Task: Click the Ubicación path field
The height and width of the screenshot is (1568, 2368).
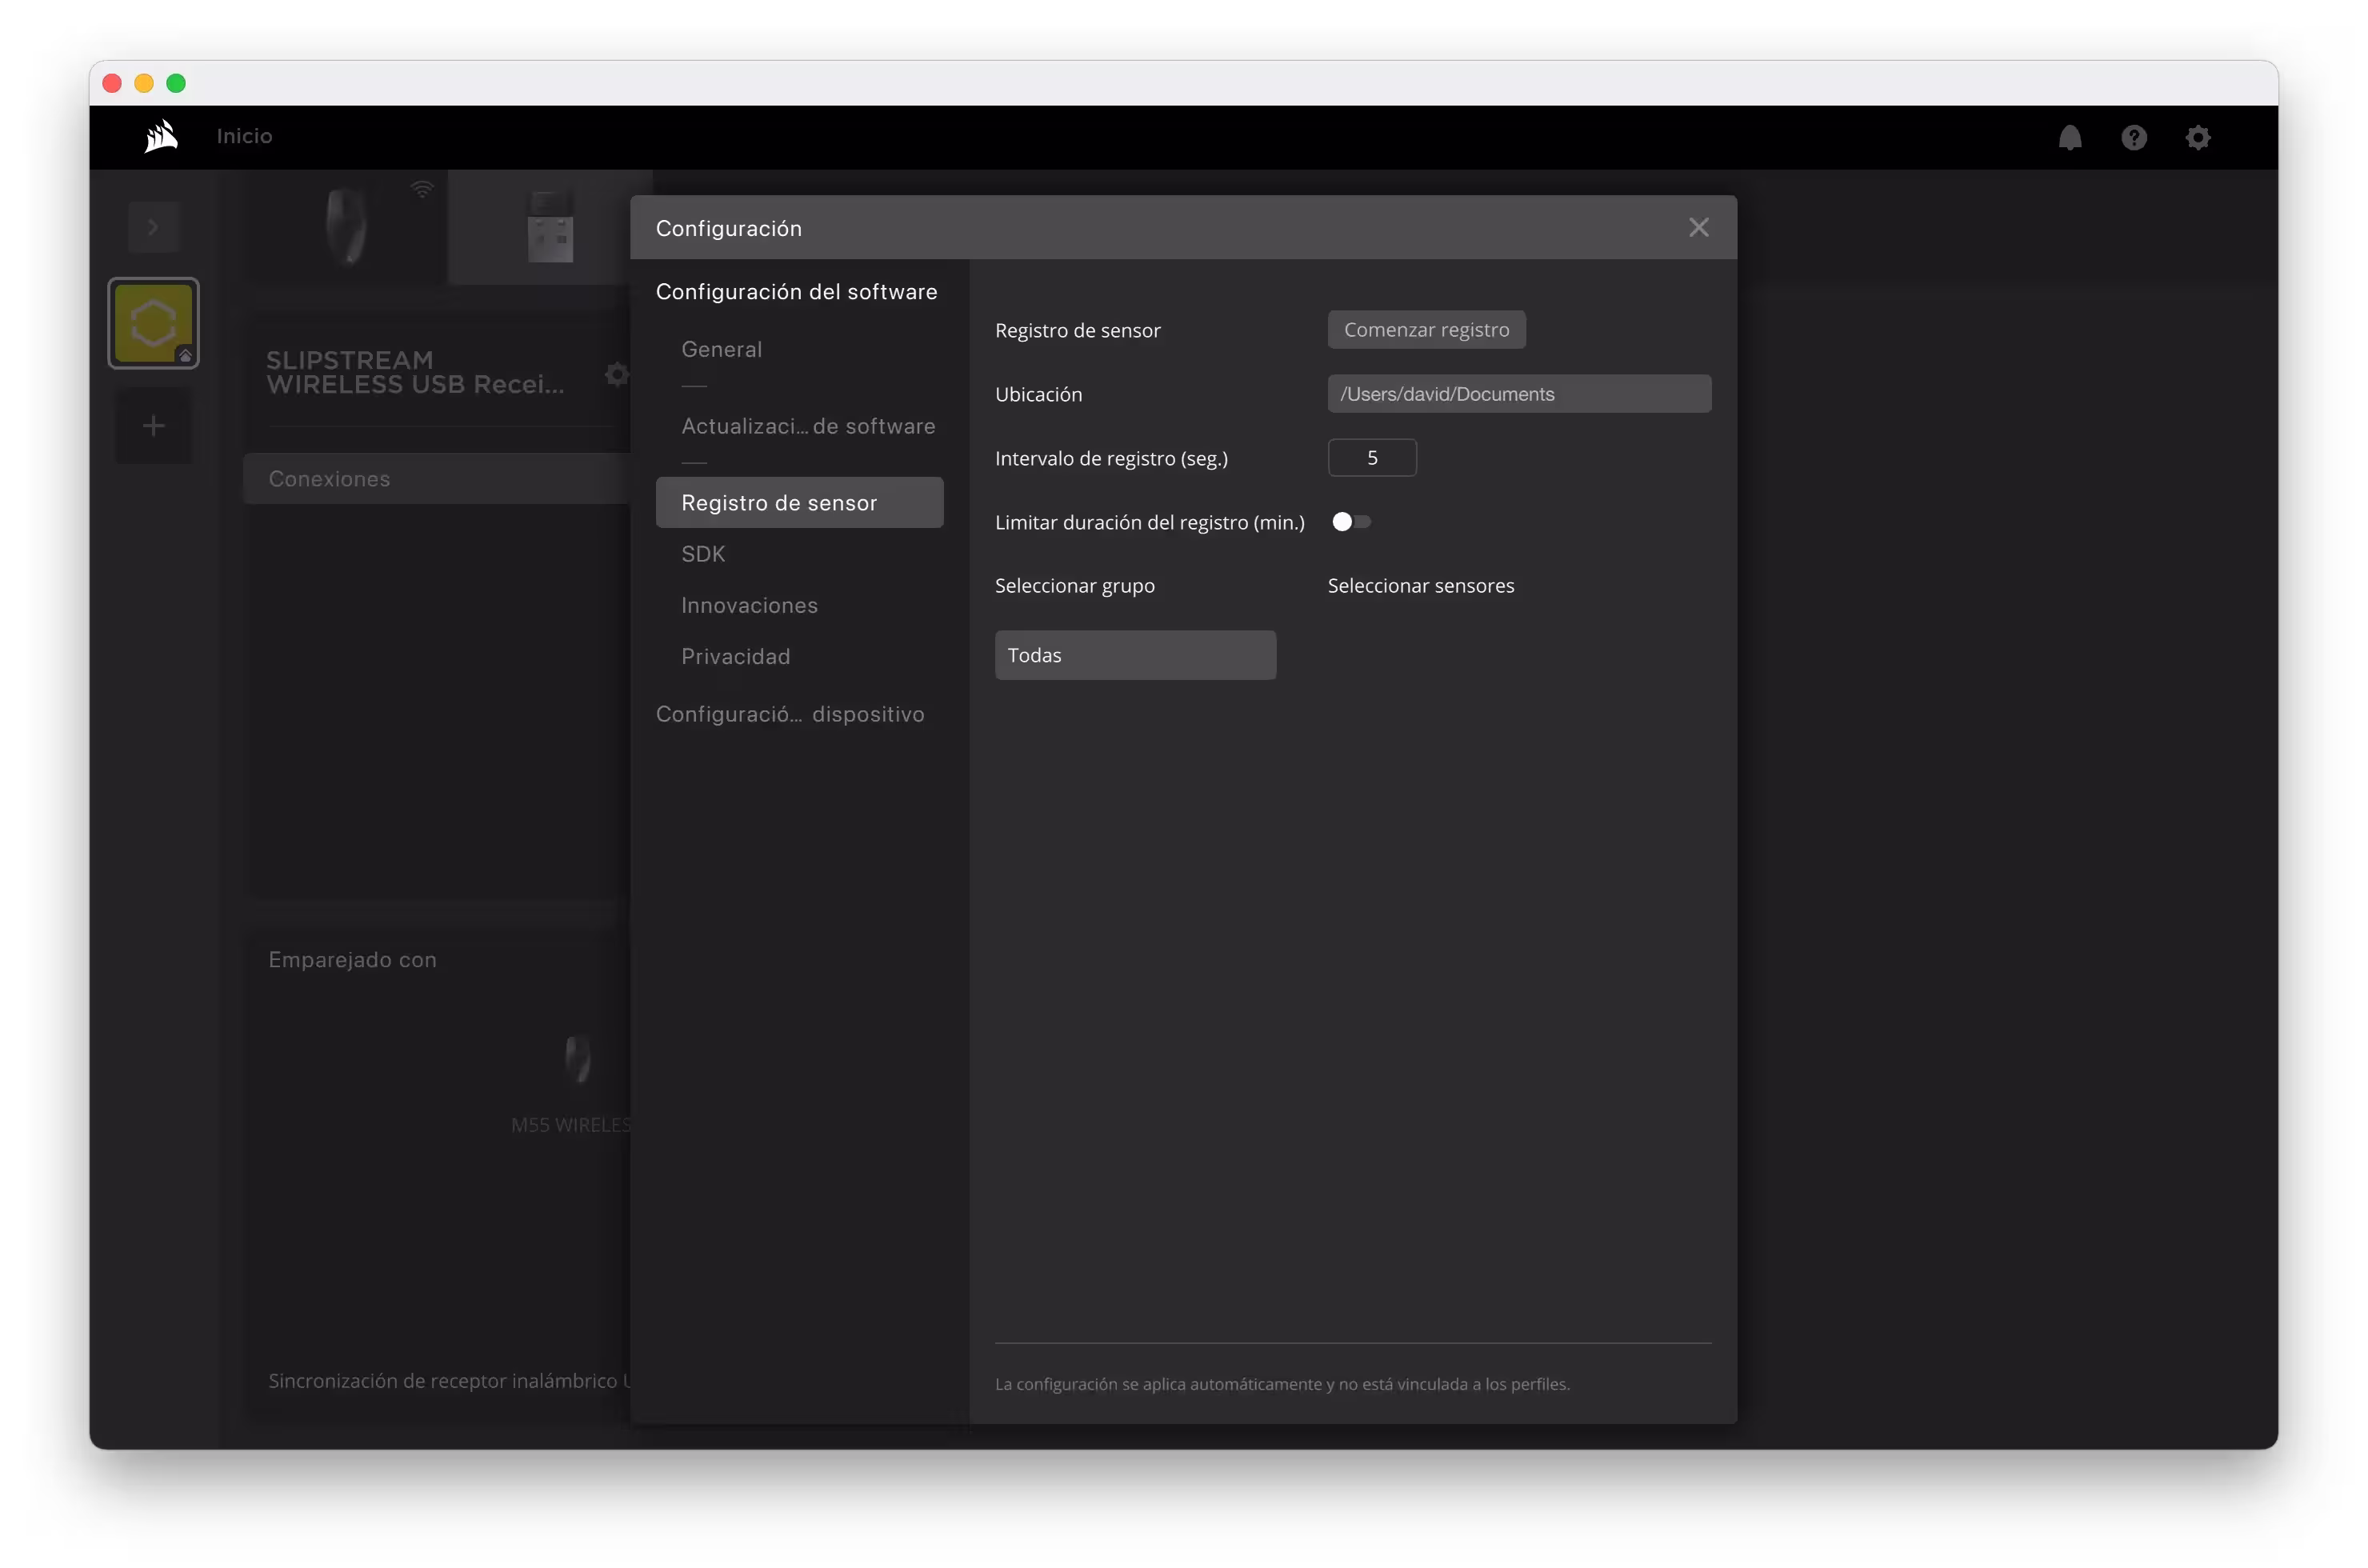Action: (x=1518, y=394)
